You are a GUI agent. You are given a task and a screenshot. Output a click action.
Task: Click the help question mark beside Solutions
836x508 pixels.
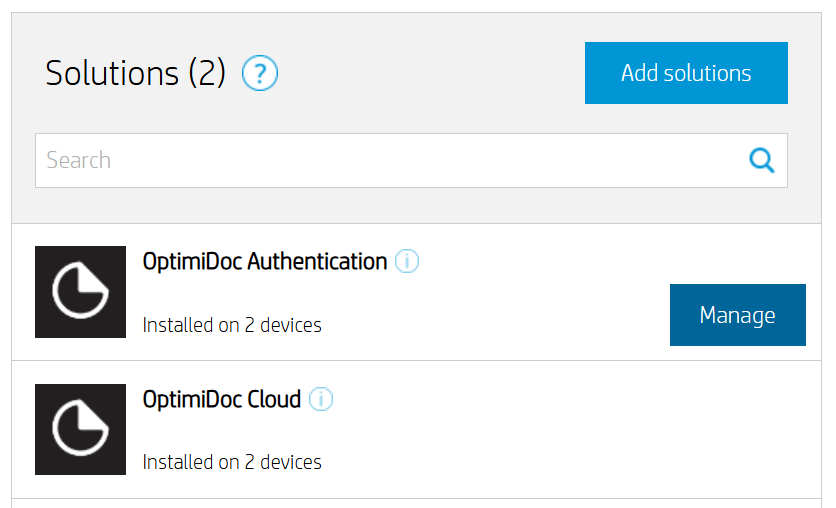pyautogui.click(x=260, y=73)
